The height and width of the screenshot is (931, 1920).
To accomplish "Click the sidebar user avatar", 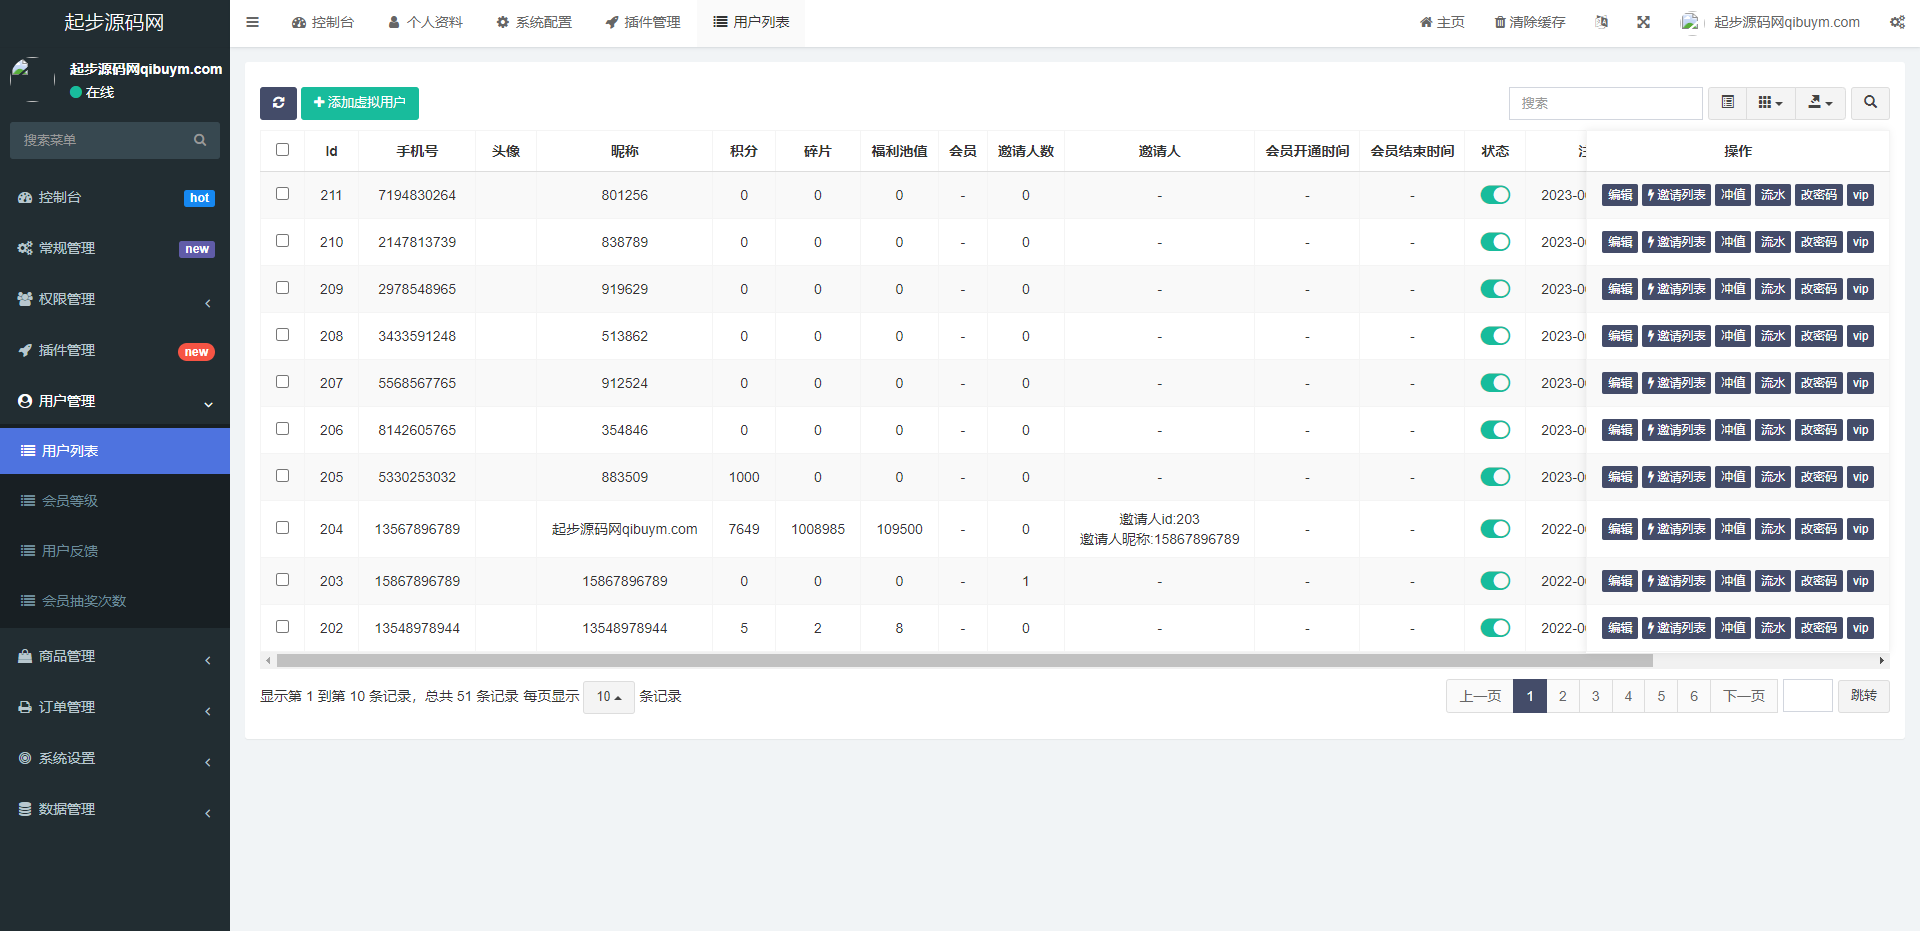I will 32,80.
